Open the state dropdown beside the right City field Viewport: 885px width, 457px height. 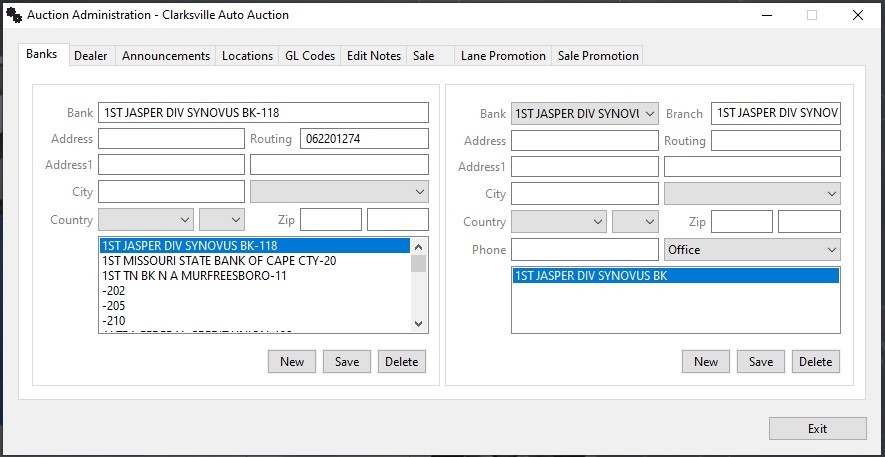tap(752, 194)
